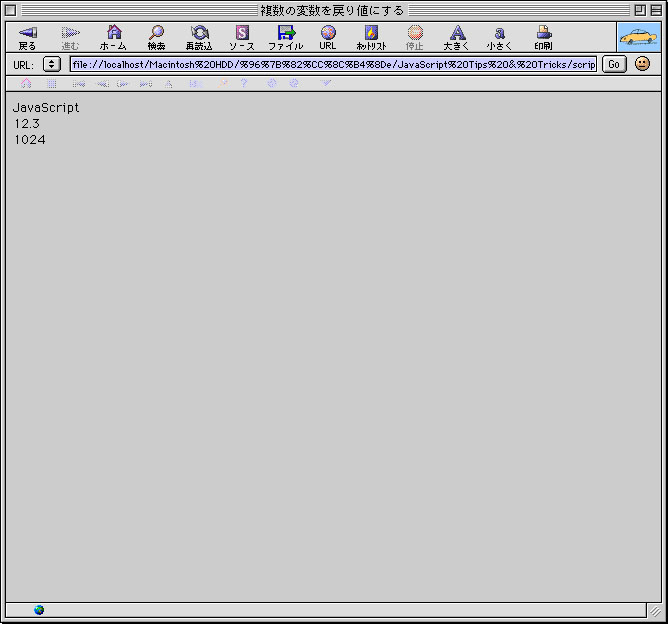Click the window resize grip corner
The image size is (668, 624).
pyautogui.click(x=655, y=612)
